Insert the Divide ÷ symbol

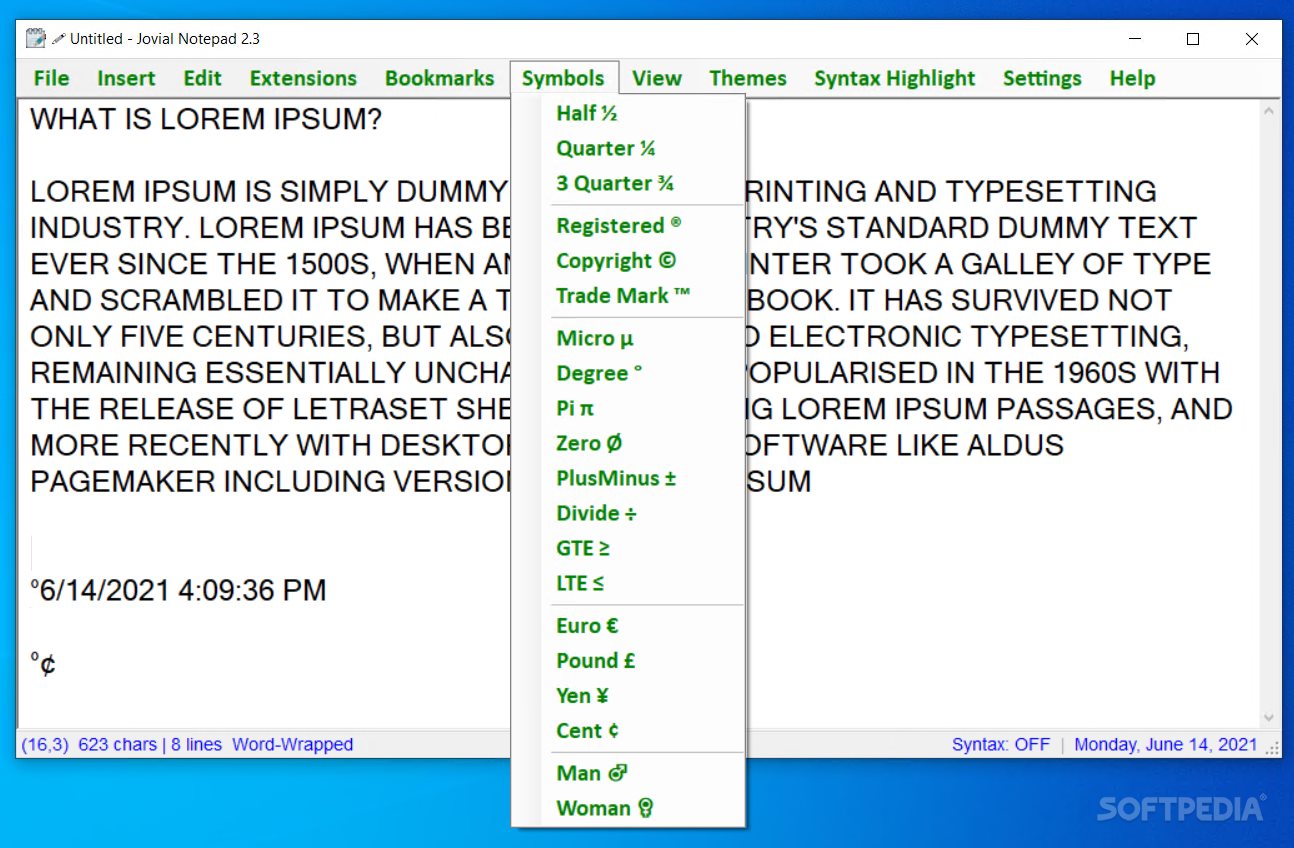[628, 513]
